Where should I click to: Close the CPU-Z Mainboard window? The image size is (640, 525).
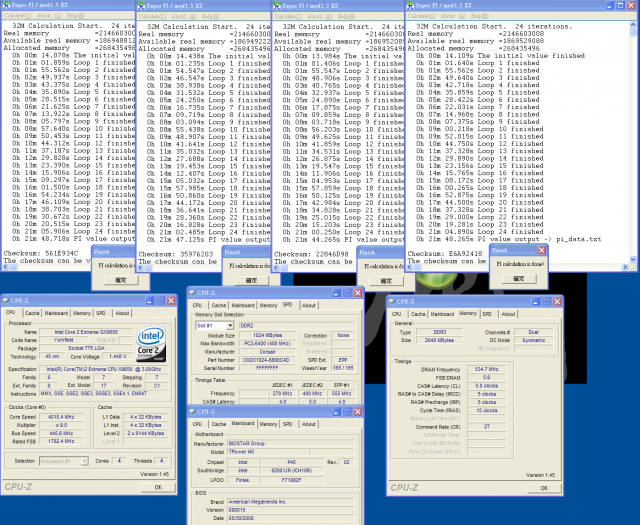pyautogui.click(x=358, y=412)
